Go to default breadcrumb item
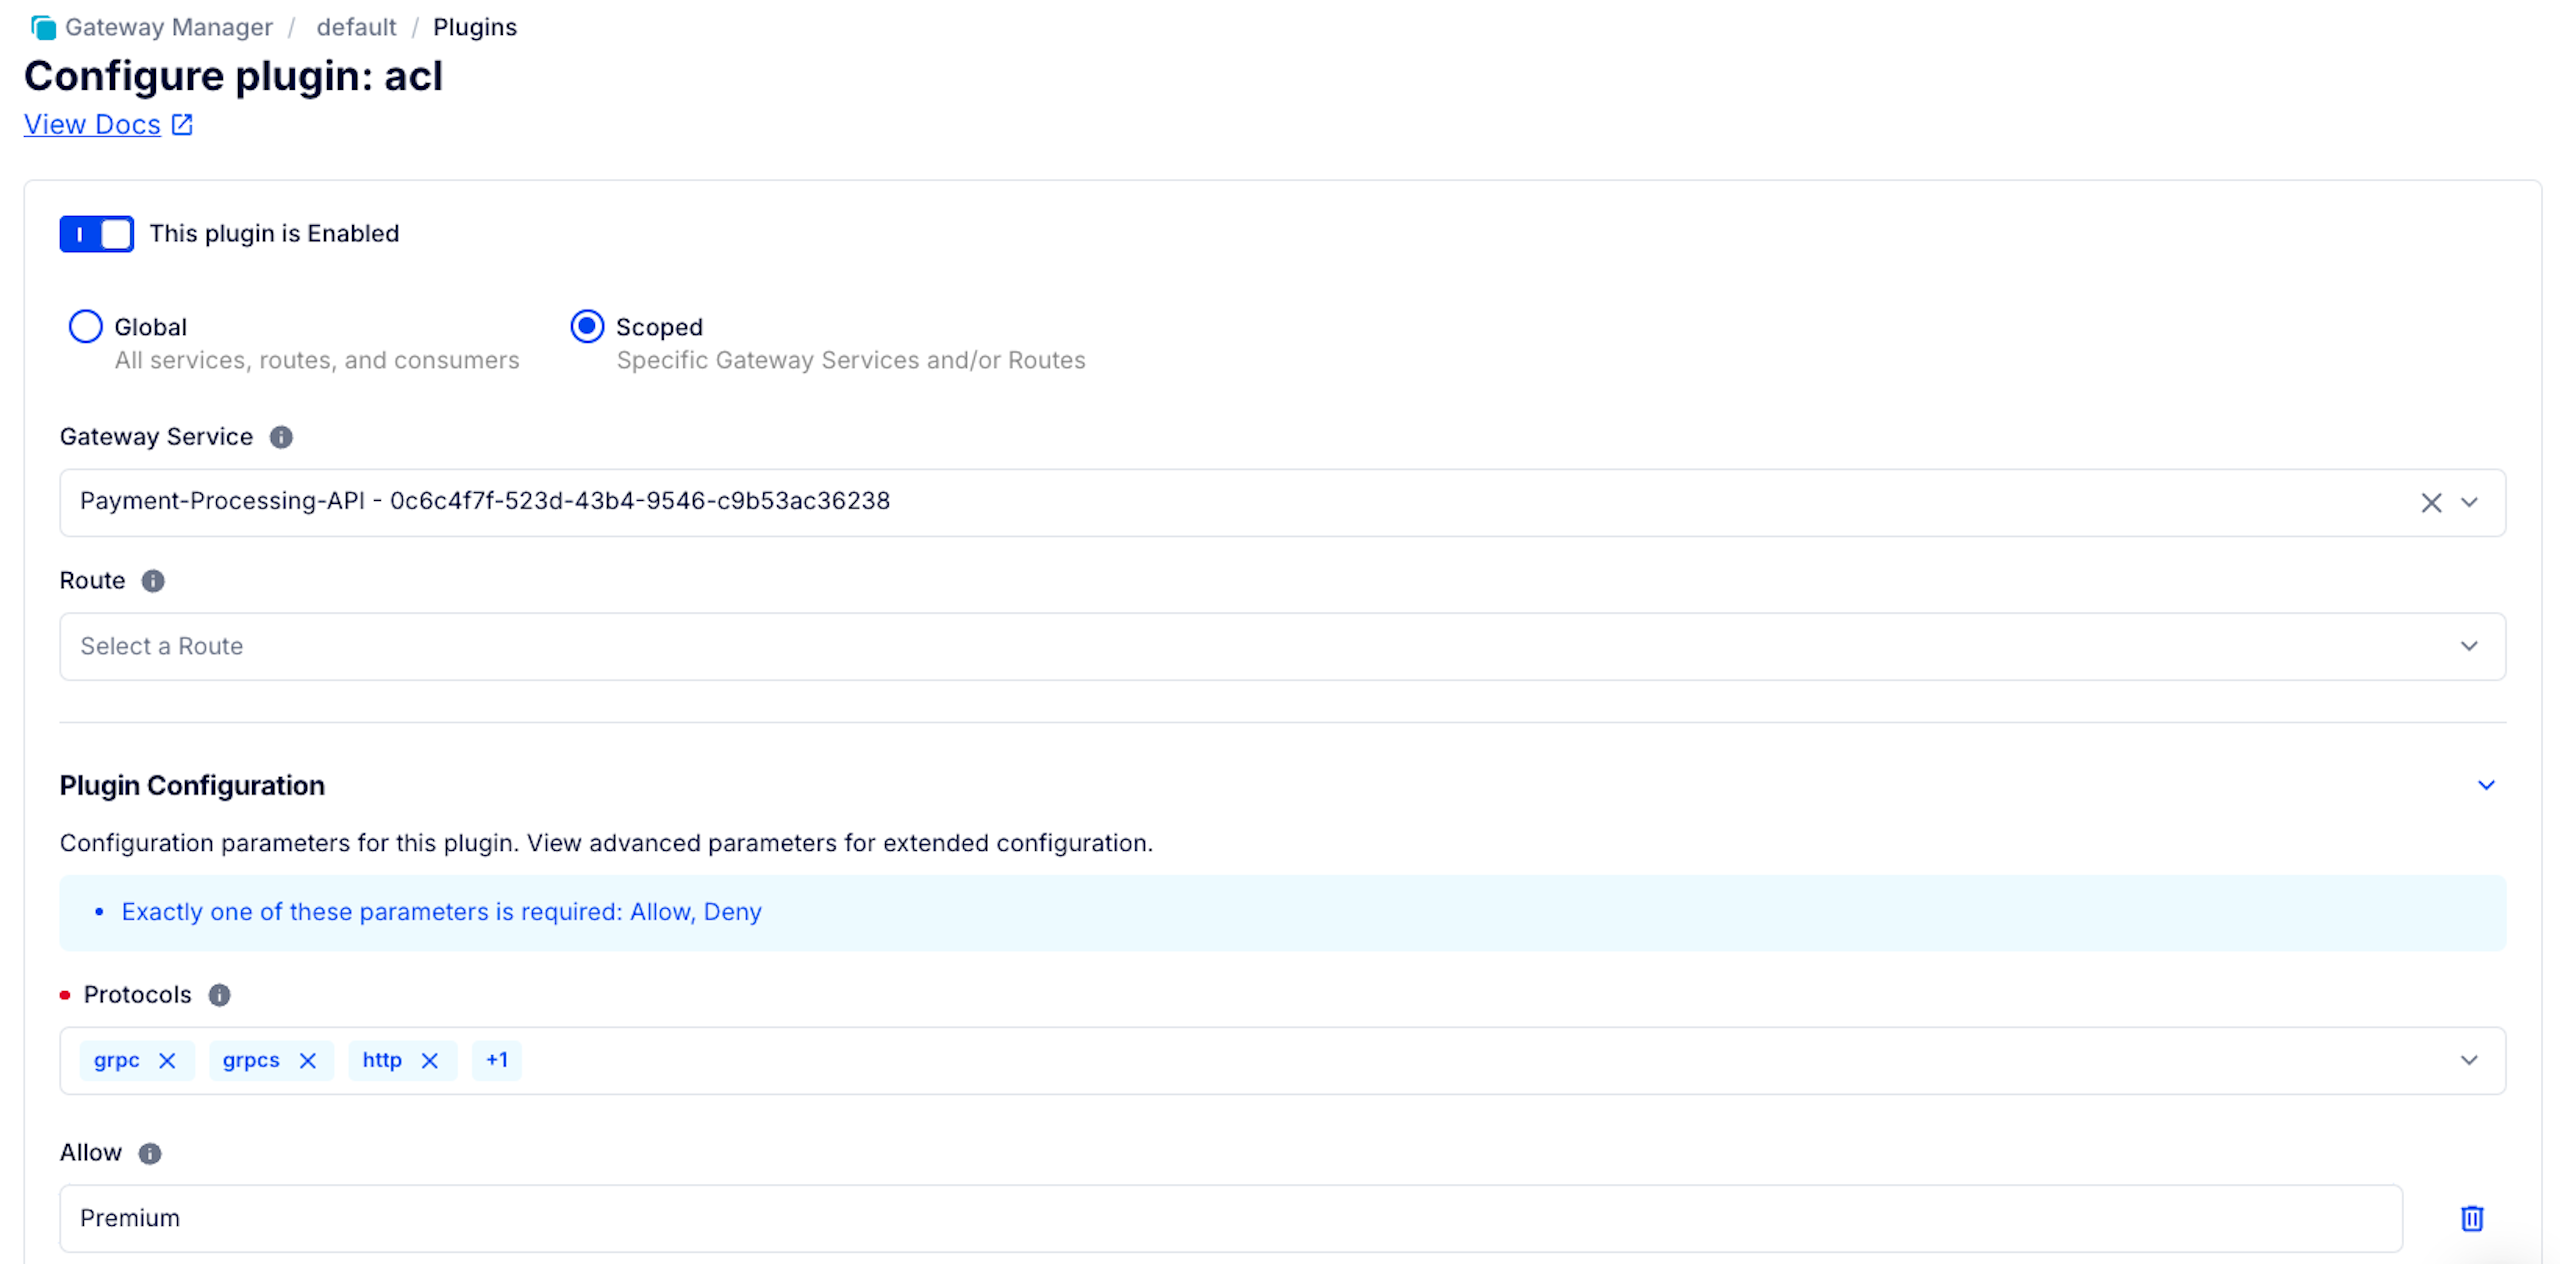The width and height of the screenshot is (2560, 1264). 356,27
